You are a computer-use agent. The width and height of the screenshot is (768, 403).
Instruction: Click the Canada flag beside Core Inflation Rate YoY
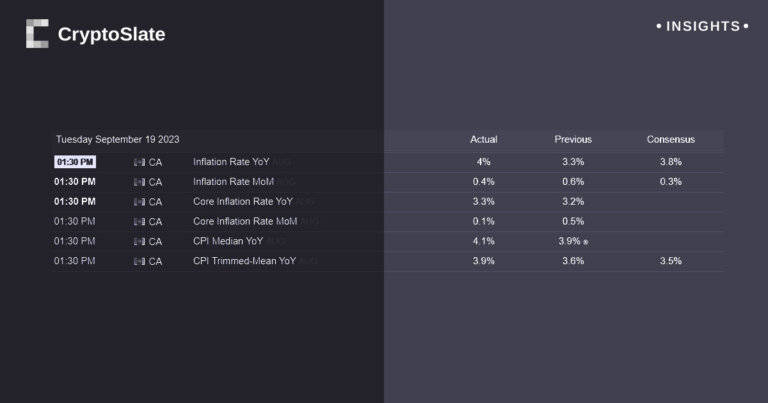139,201
